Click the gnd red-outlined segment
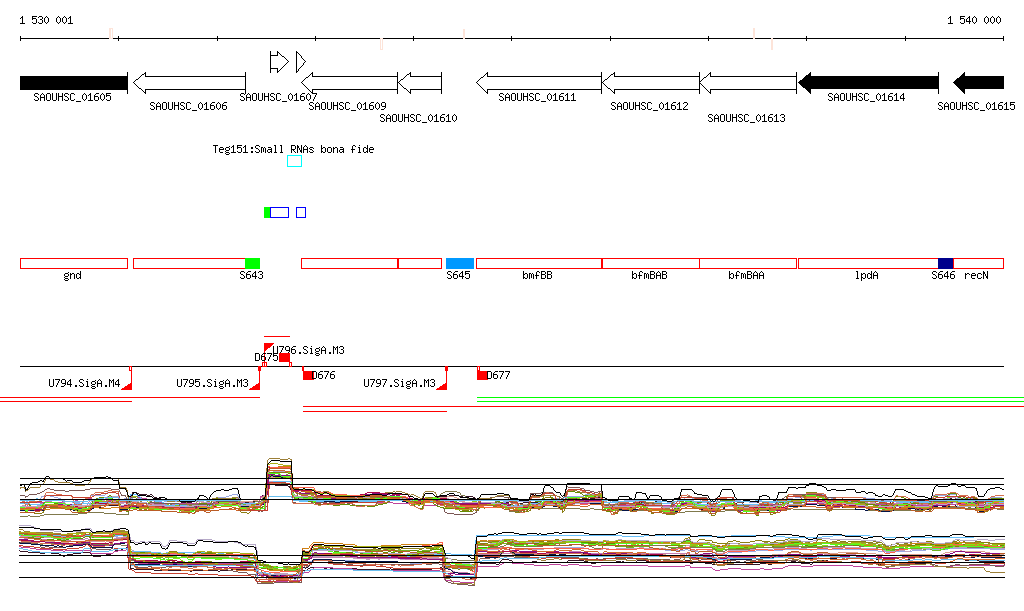This screenshot has width=1024, height=611. click(73, 263)
